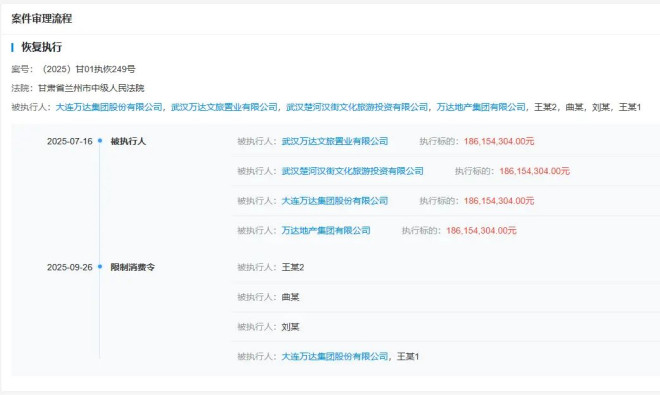
Task: Click the 2025-07-16 timeline dot marker
Action: [100, 141]
